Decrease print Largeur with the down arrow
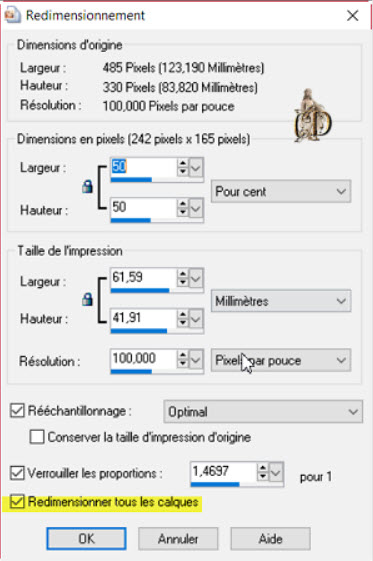Screen dimensions: 373x561 click(183, 282)
